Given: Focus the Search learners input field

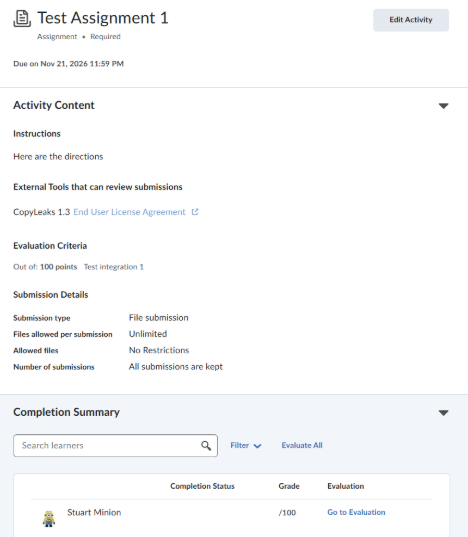Looking at the screenshot, I should (x=115, y=446).
